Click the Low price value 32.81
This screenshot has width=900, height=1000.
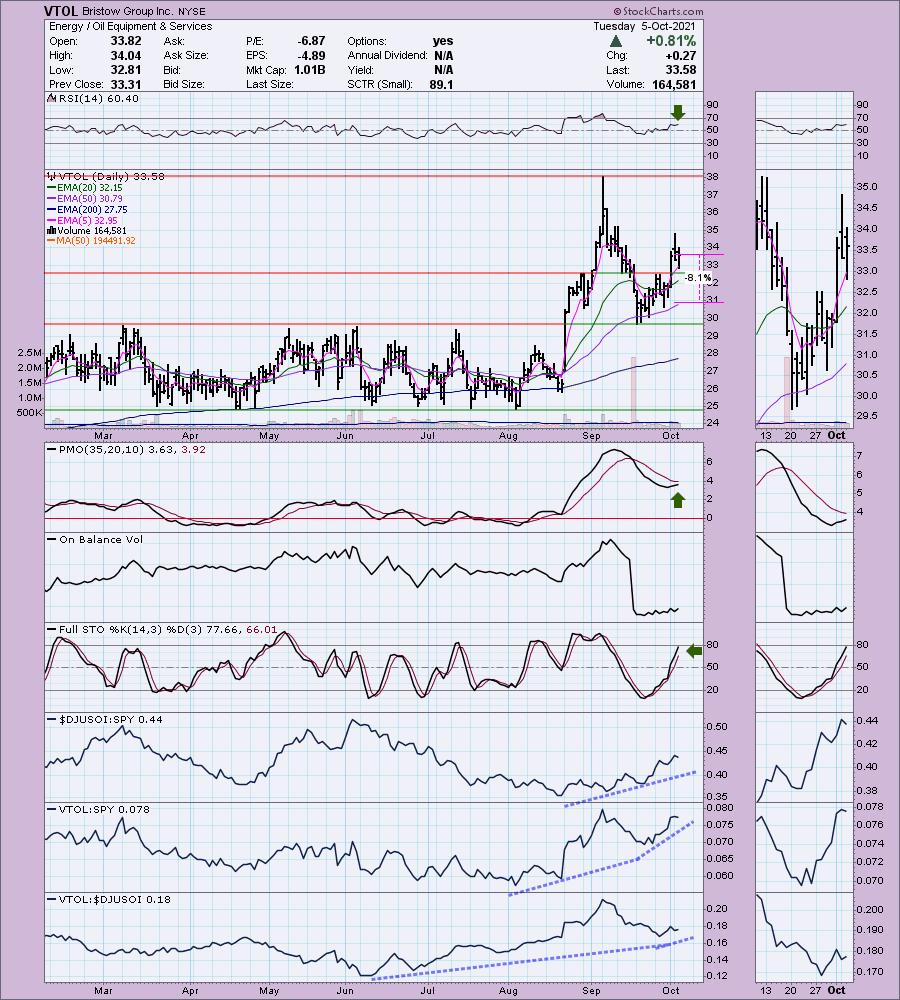tap(126, 70)
